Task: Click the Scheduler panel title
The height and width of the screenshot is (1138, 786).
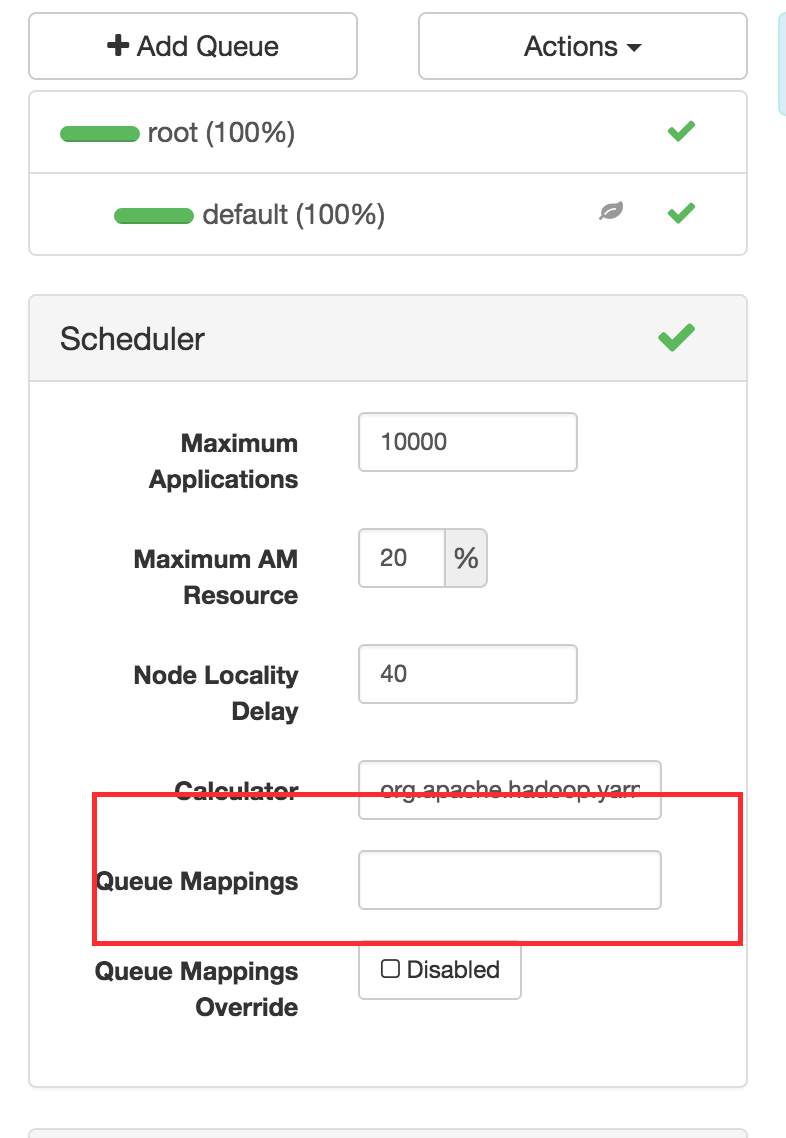Action: coord(131,338)
